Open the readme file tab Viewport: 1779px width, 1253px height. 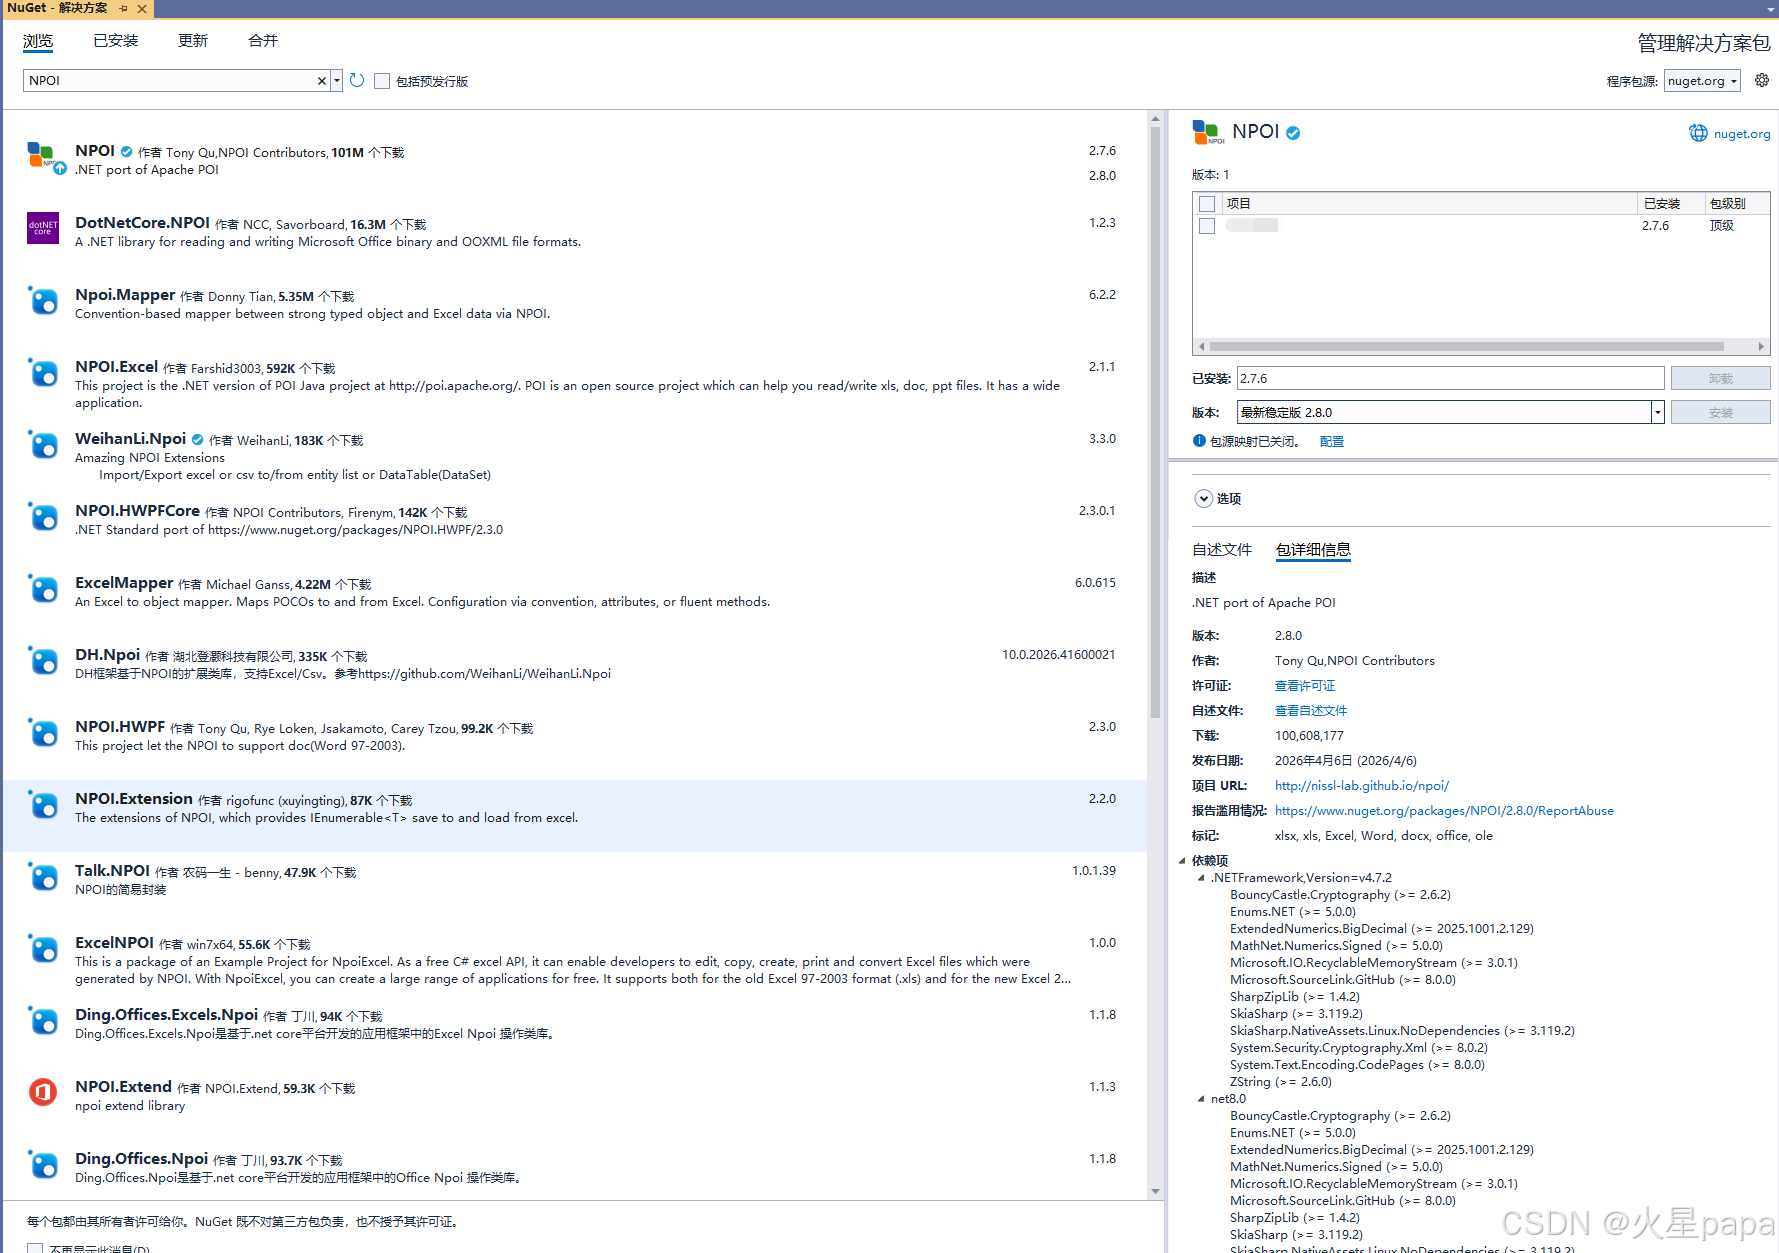pyautogui.click(x=1222, y=549)
